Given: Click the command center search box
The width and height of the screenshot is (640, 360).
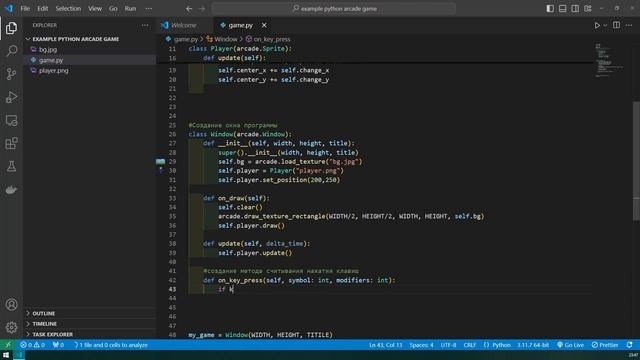Looking at the screenshot, I should [334, 9].
